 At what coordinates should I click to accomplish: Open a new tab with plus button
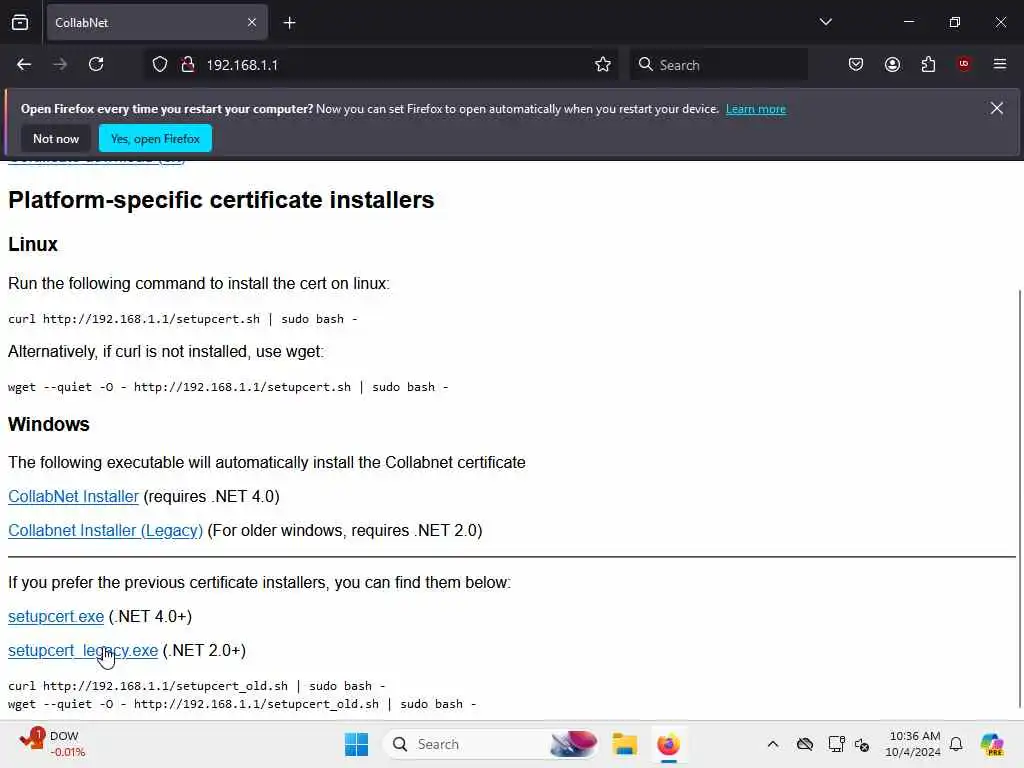point(289,23)
